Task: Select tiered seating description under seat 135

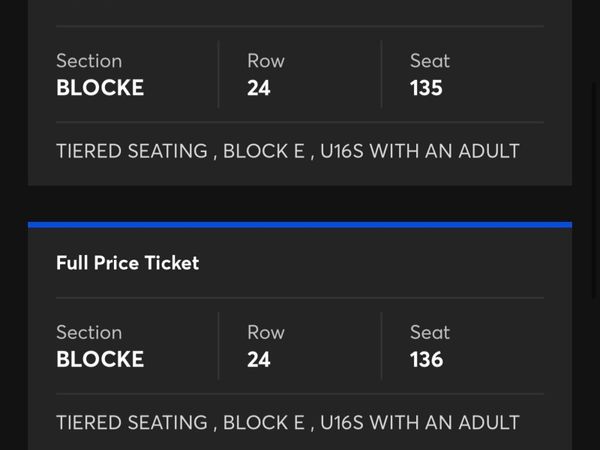Action: tap(131, 152)
